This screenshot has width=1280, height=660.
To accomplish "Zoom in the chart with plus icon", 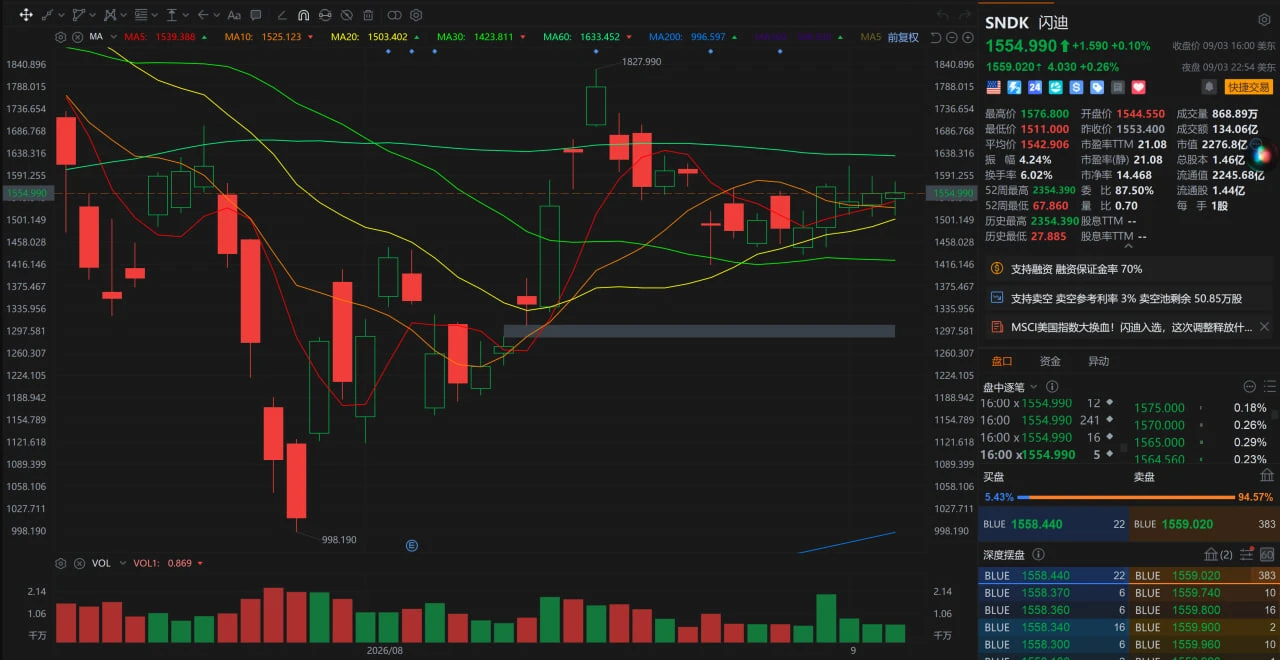I will click(967, 37).
